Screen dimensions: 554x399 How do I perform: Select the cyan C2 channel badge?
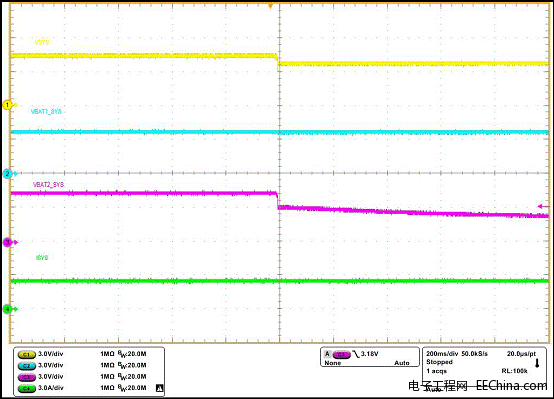tap(27, 366)
